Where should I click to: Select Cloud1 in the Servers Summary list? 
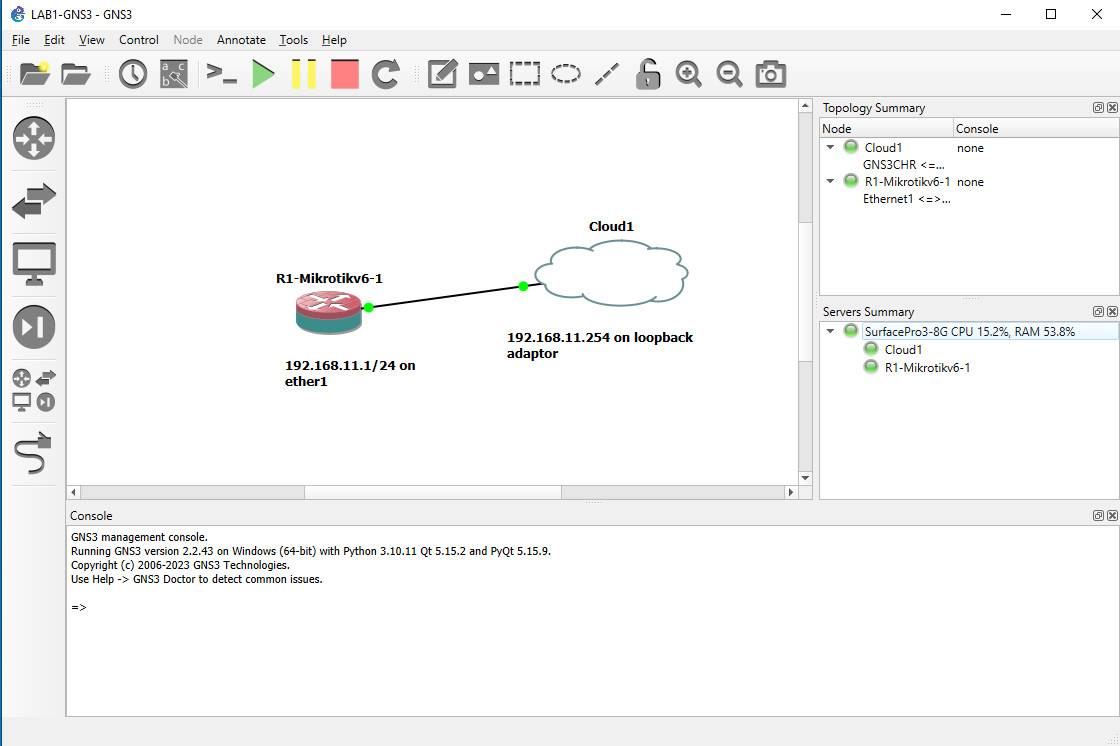pyautogui.click(x=901, y=349)
